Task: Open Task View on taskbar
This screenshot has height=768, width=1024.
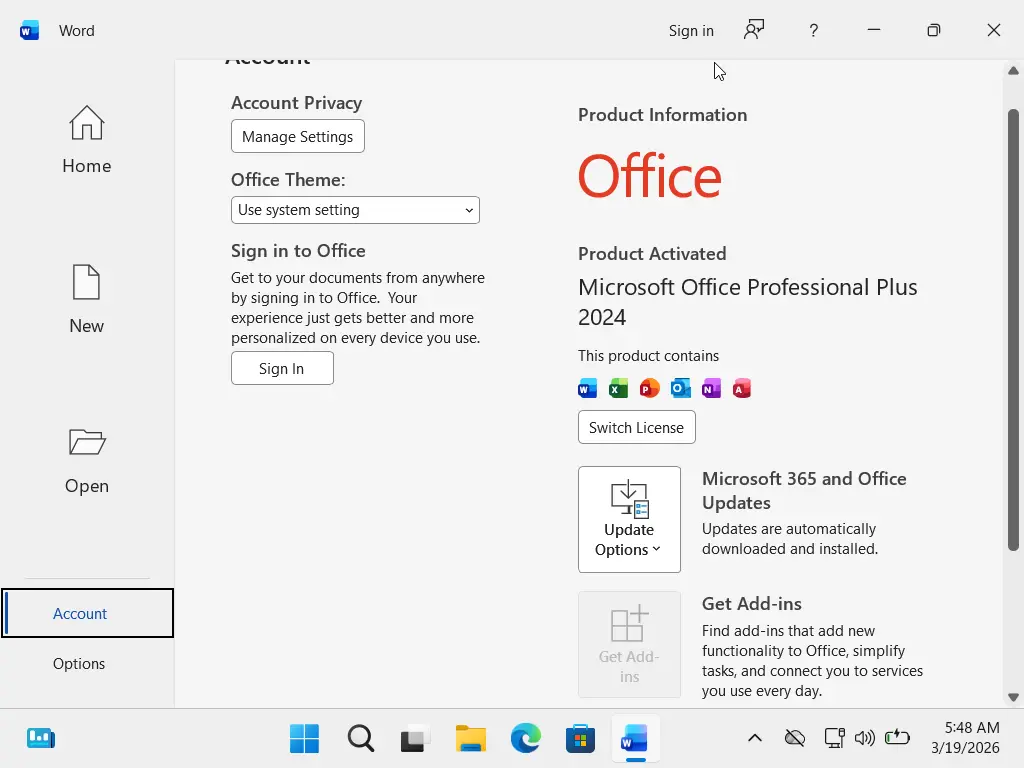Action: 415,739
